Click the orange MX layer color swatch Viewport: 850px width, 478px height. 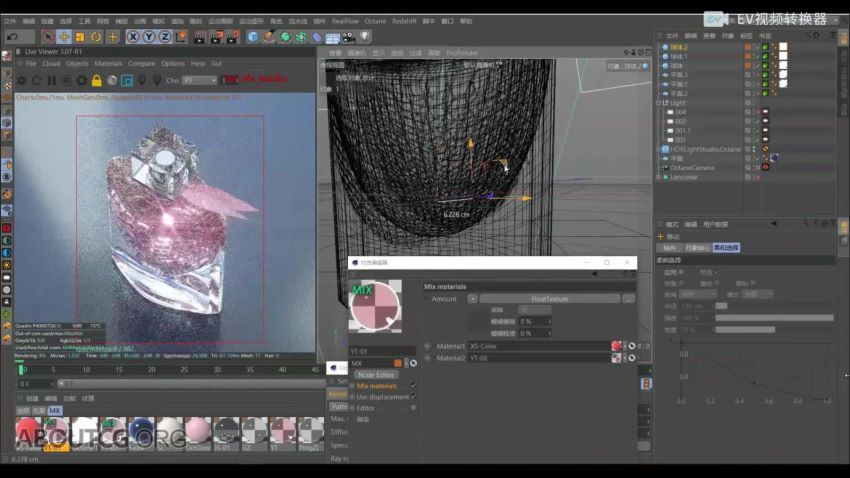pyautogui.click(x=398, y=363)
